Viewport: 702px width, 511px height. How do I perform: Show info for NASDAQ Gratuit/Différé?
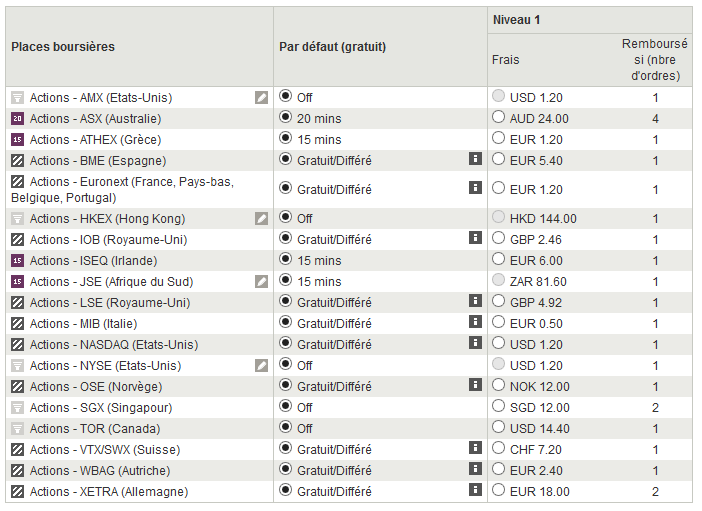coord(475,344)
